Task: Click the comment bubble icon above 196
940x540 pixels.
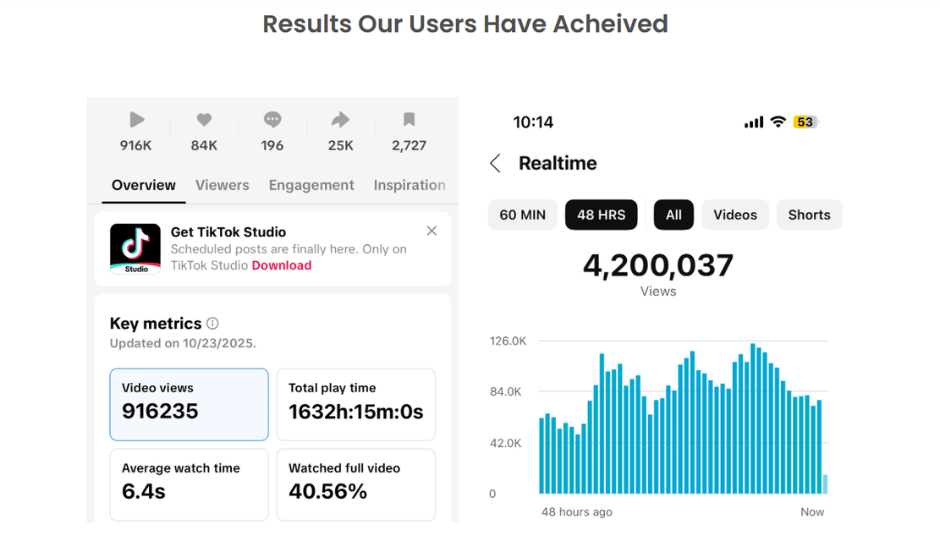Action: coord(272,120)
